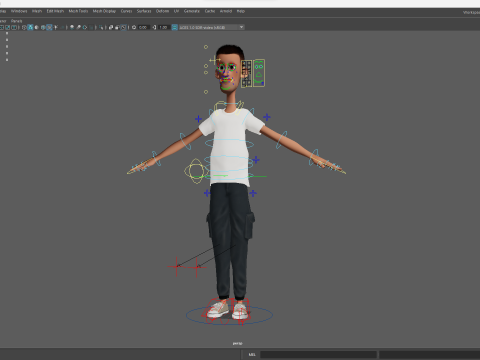Click the exposure value field 0.00

click(x=143, y=27)
